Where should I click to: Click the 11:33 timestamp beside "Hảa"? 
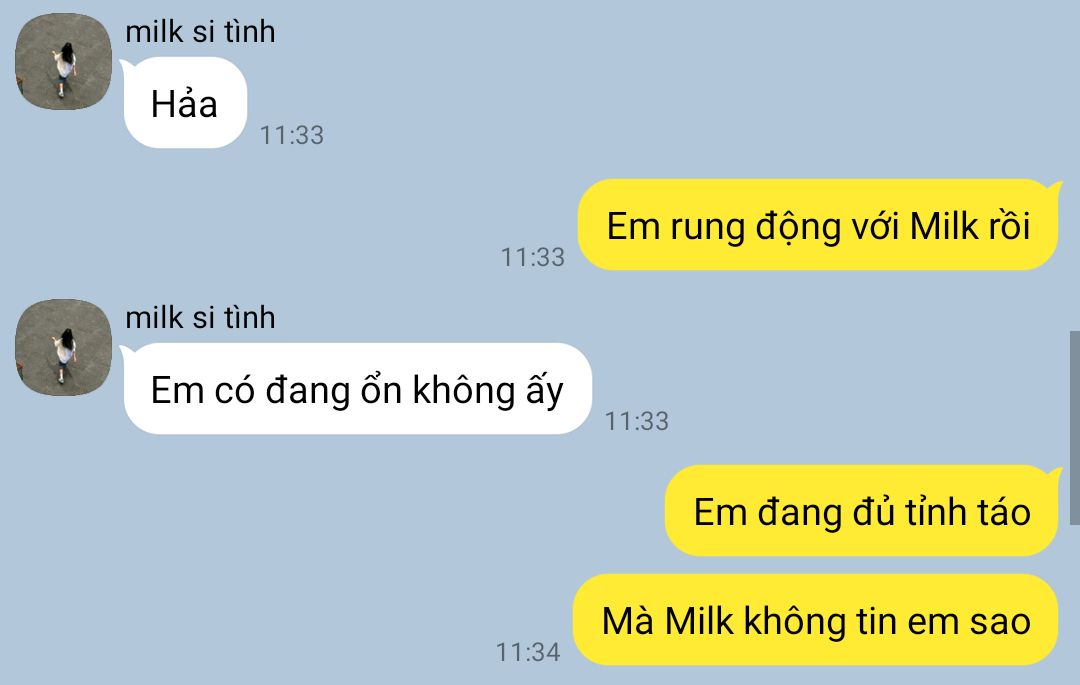292,135
